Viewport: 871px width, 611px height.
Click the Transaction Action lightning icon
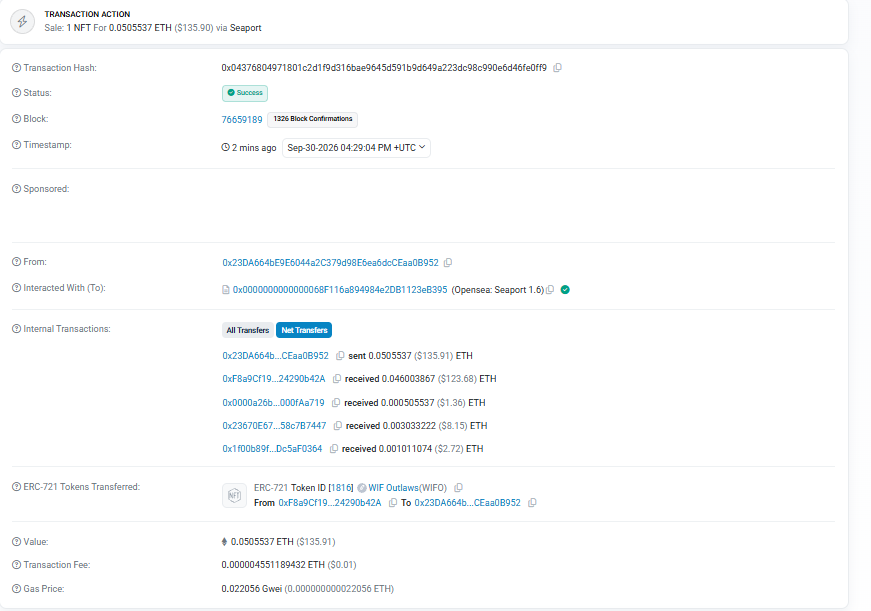coord(22,22)
